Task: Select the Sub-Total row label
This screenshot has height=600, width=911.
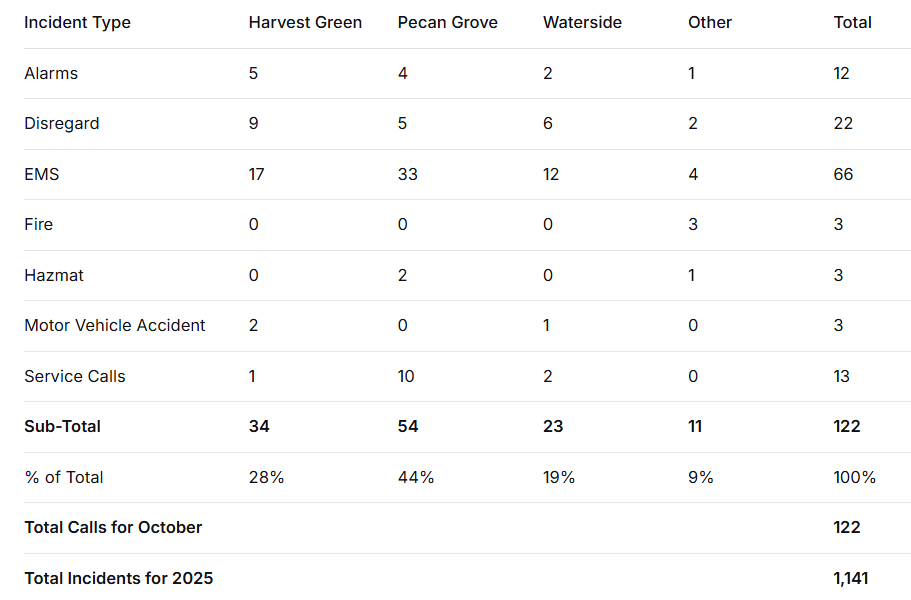Action: (62, 426)
